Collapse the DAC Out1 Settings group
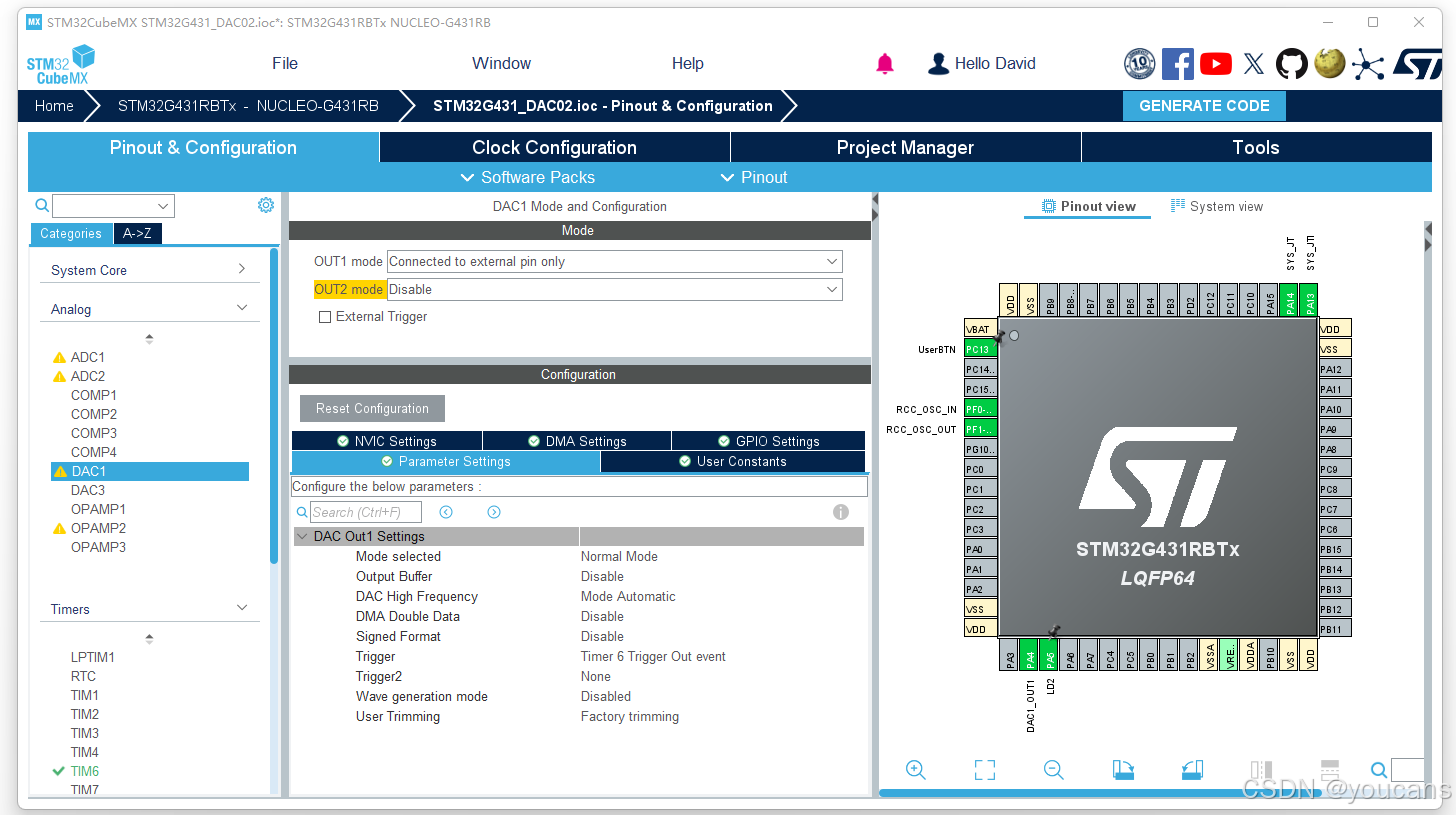The image size is (1456, 815). 302,537
